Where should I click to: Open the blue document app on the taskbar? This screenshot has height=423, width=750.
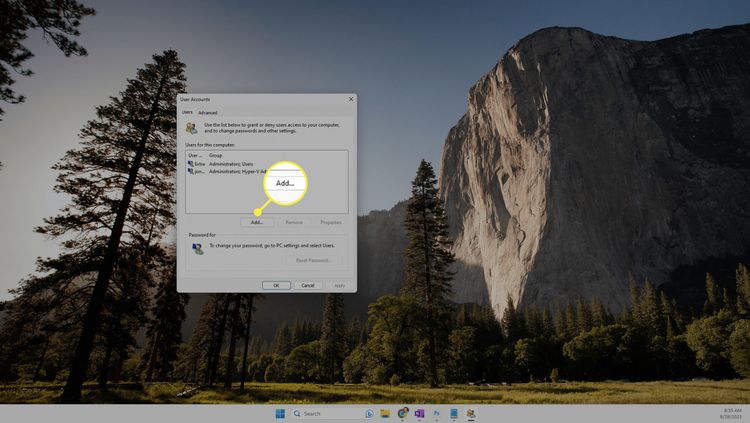(x=453, y=413)
